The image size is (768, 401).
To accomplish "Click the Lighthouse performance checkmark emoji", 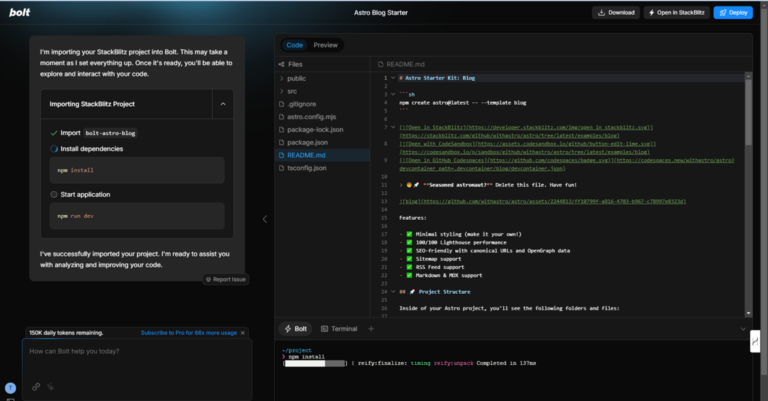I will [x=409, y=242].
